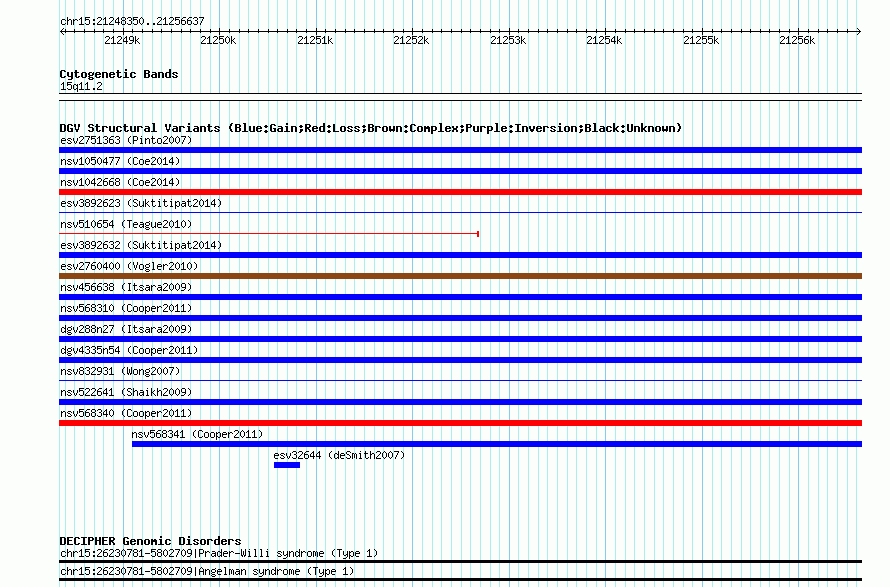Select the Prader-Willi syndrome (Type 1) entry
Viewport: 890px width, 587px height.
[219, 553]
